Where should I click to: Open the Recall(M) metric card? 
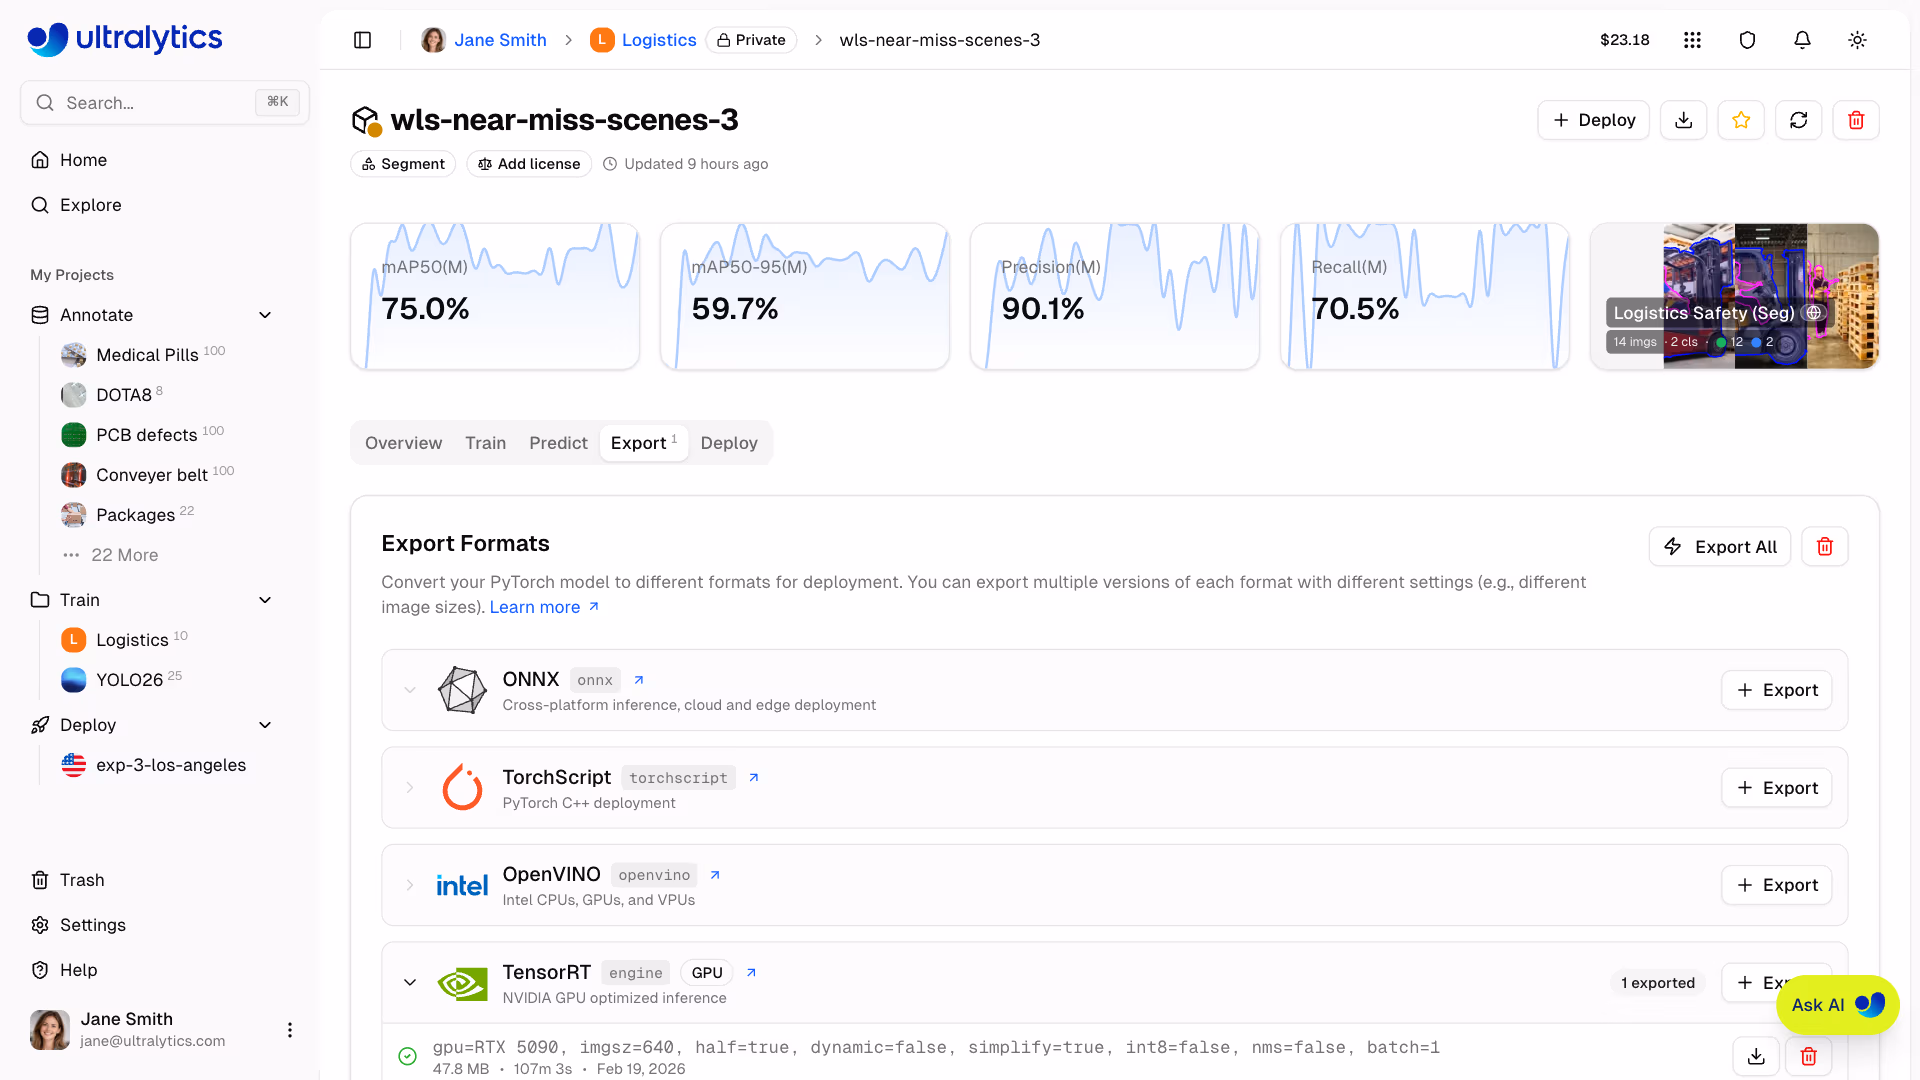click(x=1424, y=296)
